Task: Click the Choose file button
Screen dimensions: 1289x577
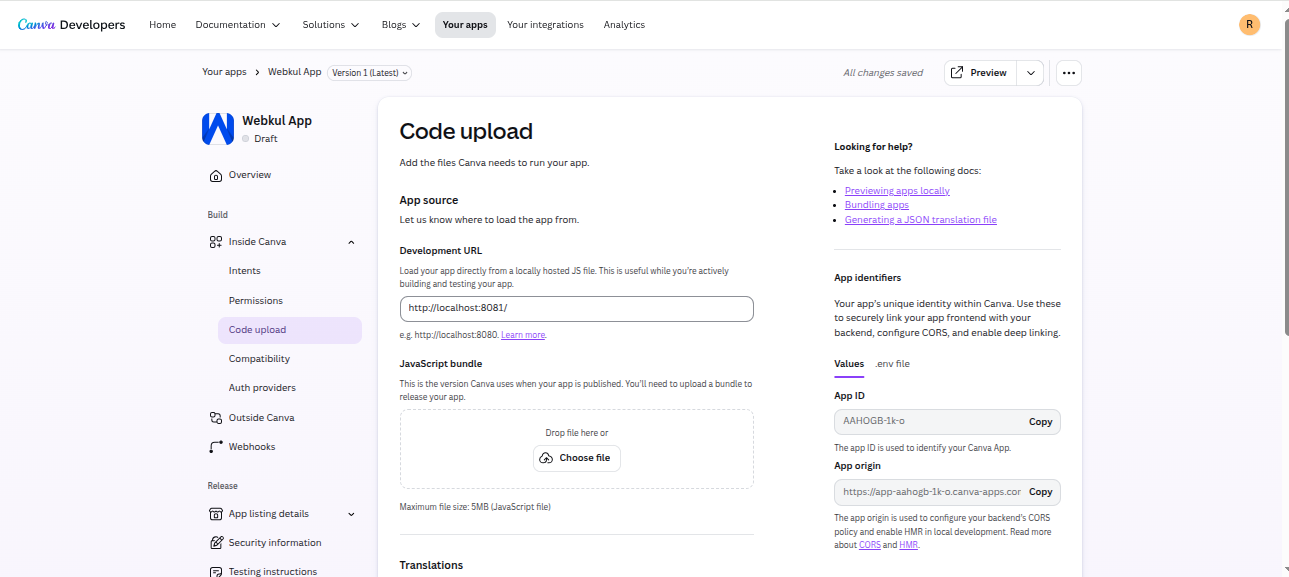Action: coord(576,458)
